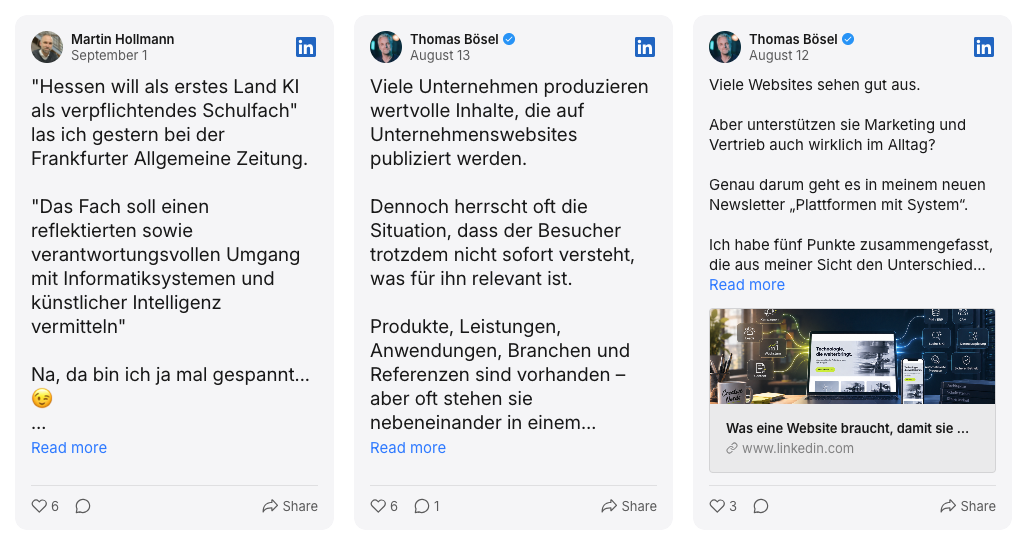
Task: Like Martin Hollmann's post via heart icon
Action: coord(39,506)
